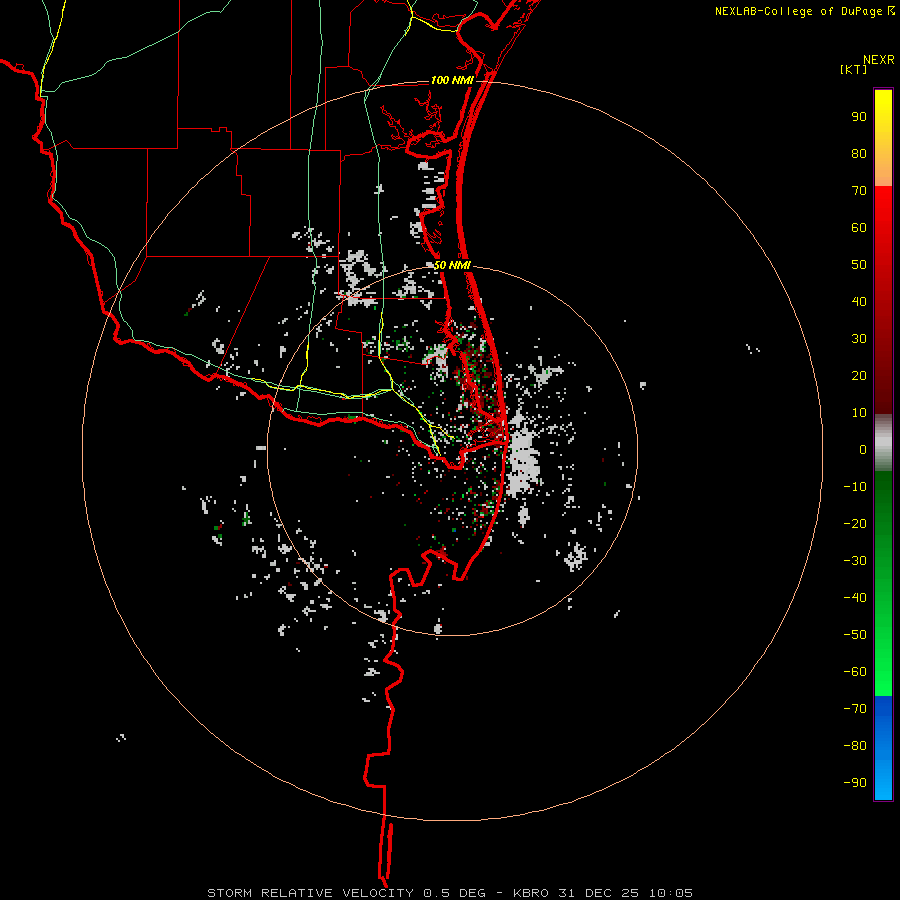Click the 90 value on the velocity scale
This screenshot has width=900, height=900.
point(859,117)
